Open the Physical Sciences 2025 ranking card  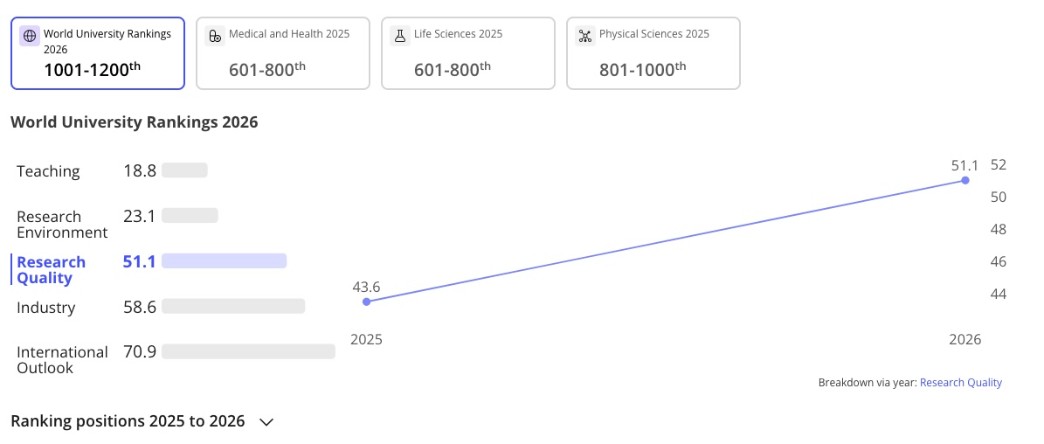pos(653,54)
